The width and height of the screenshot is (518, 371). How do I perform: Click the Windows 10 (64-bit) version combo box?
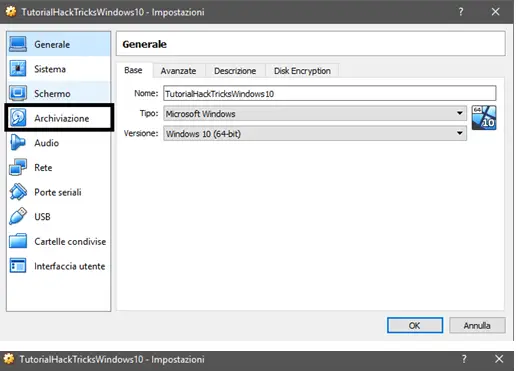coord(315,133)
